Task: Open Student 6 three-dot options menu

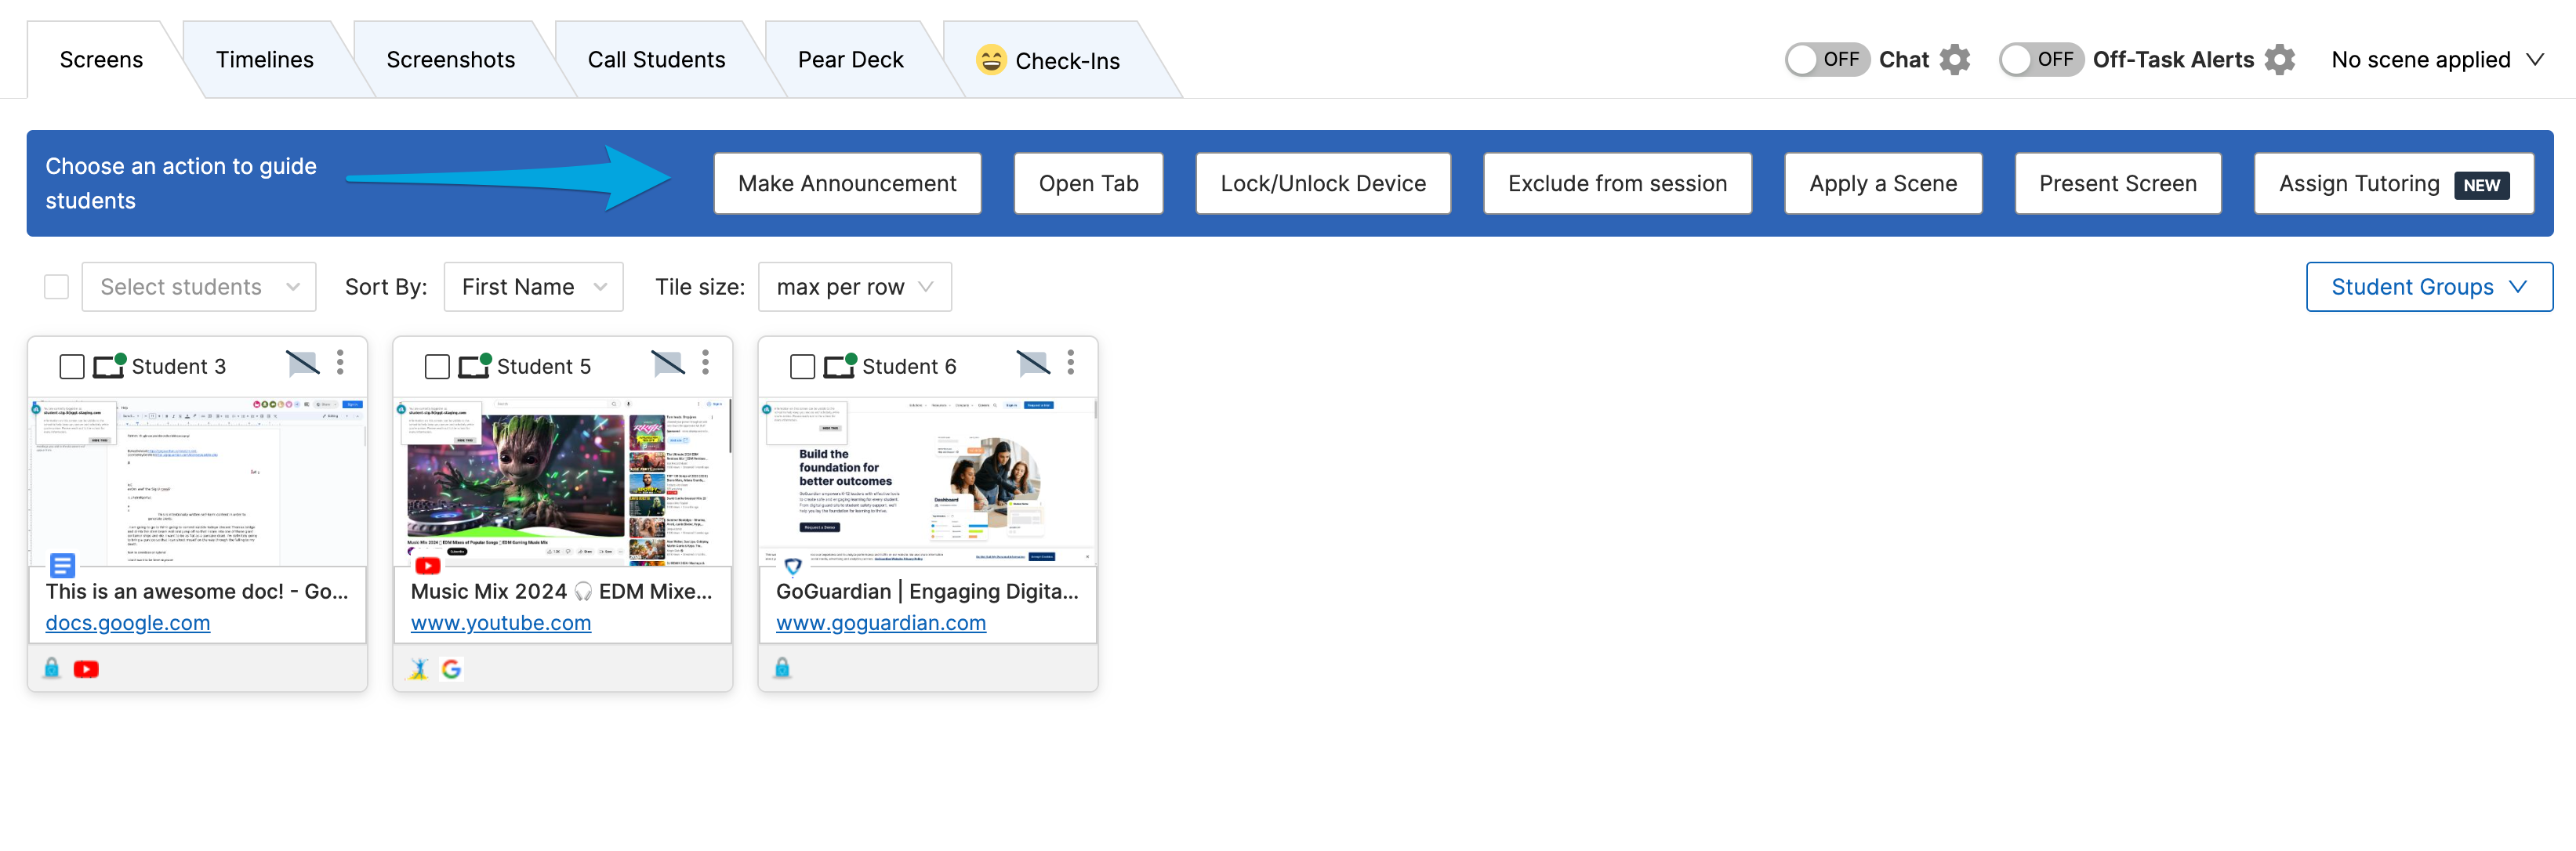Action: 1070,362
